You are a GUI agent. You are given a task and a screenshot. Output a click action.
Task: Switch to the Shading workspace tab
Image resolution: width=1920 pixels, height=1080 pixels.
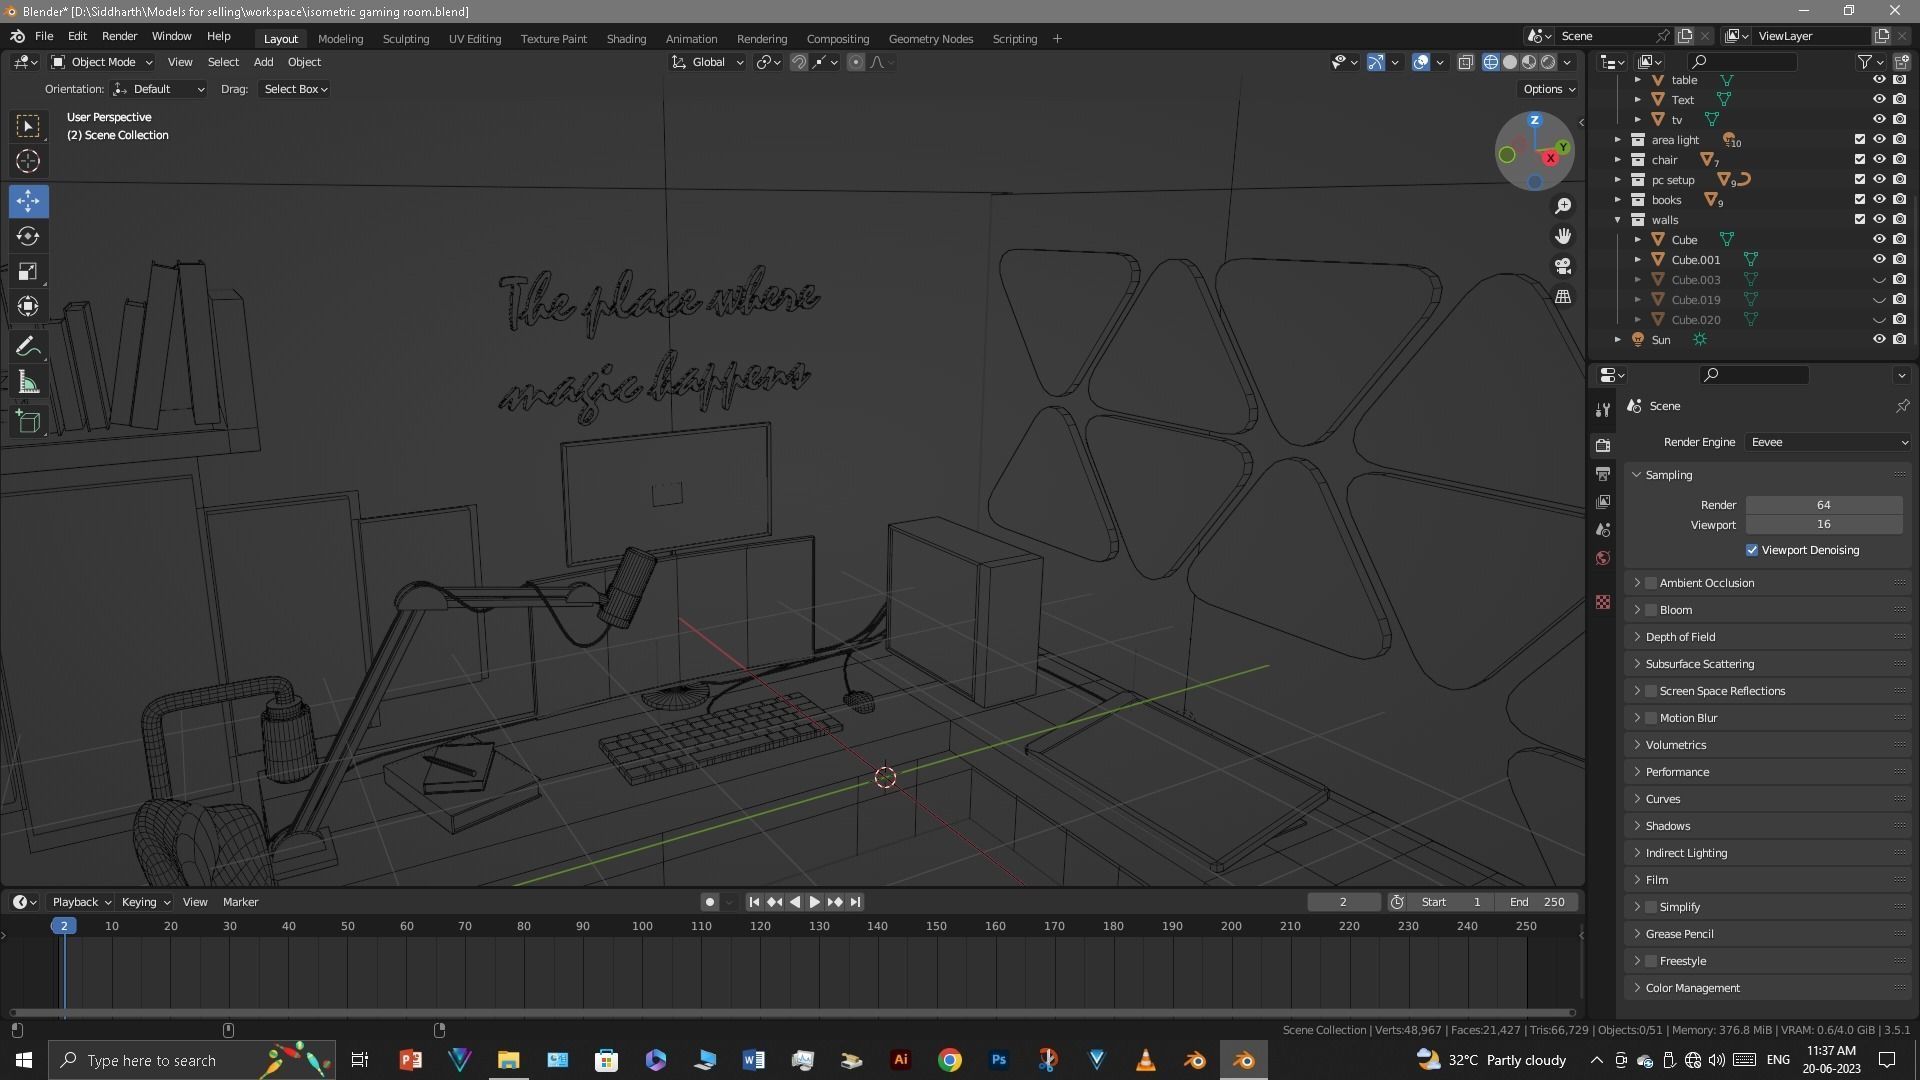point(626,39)
